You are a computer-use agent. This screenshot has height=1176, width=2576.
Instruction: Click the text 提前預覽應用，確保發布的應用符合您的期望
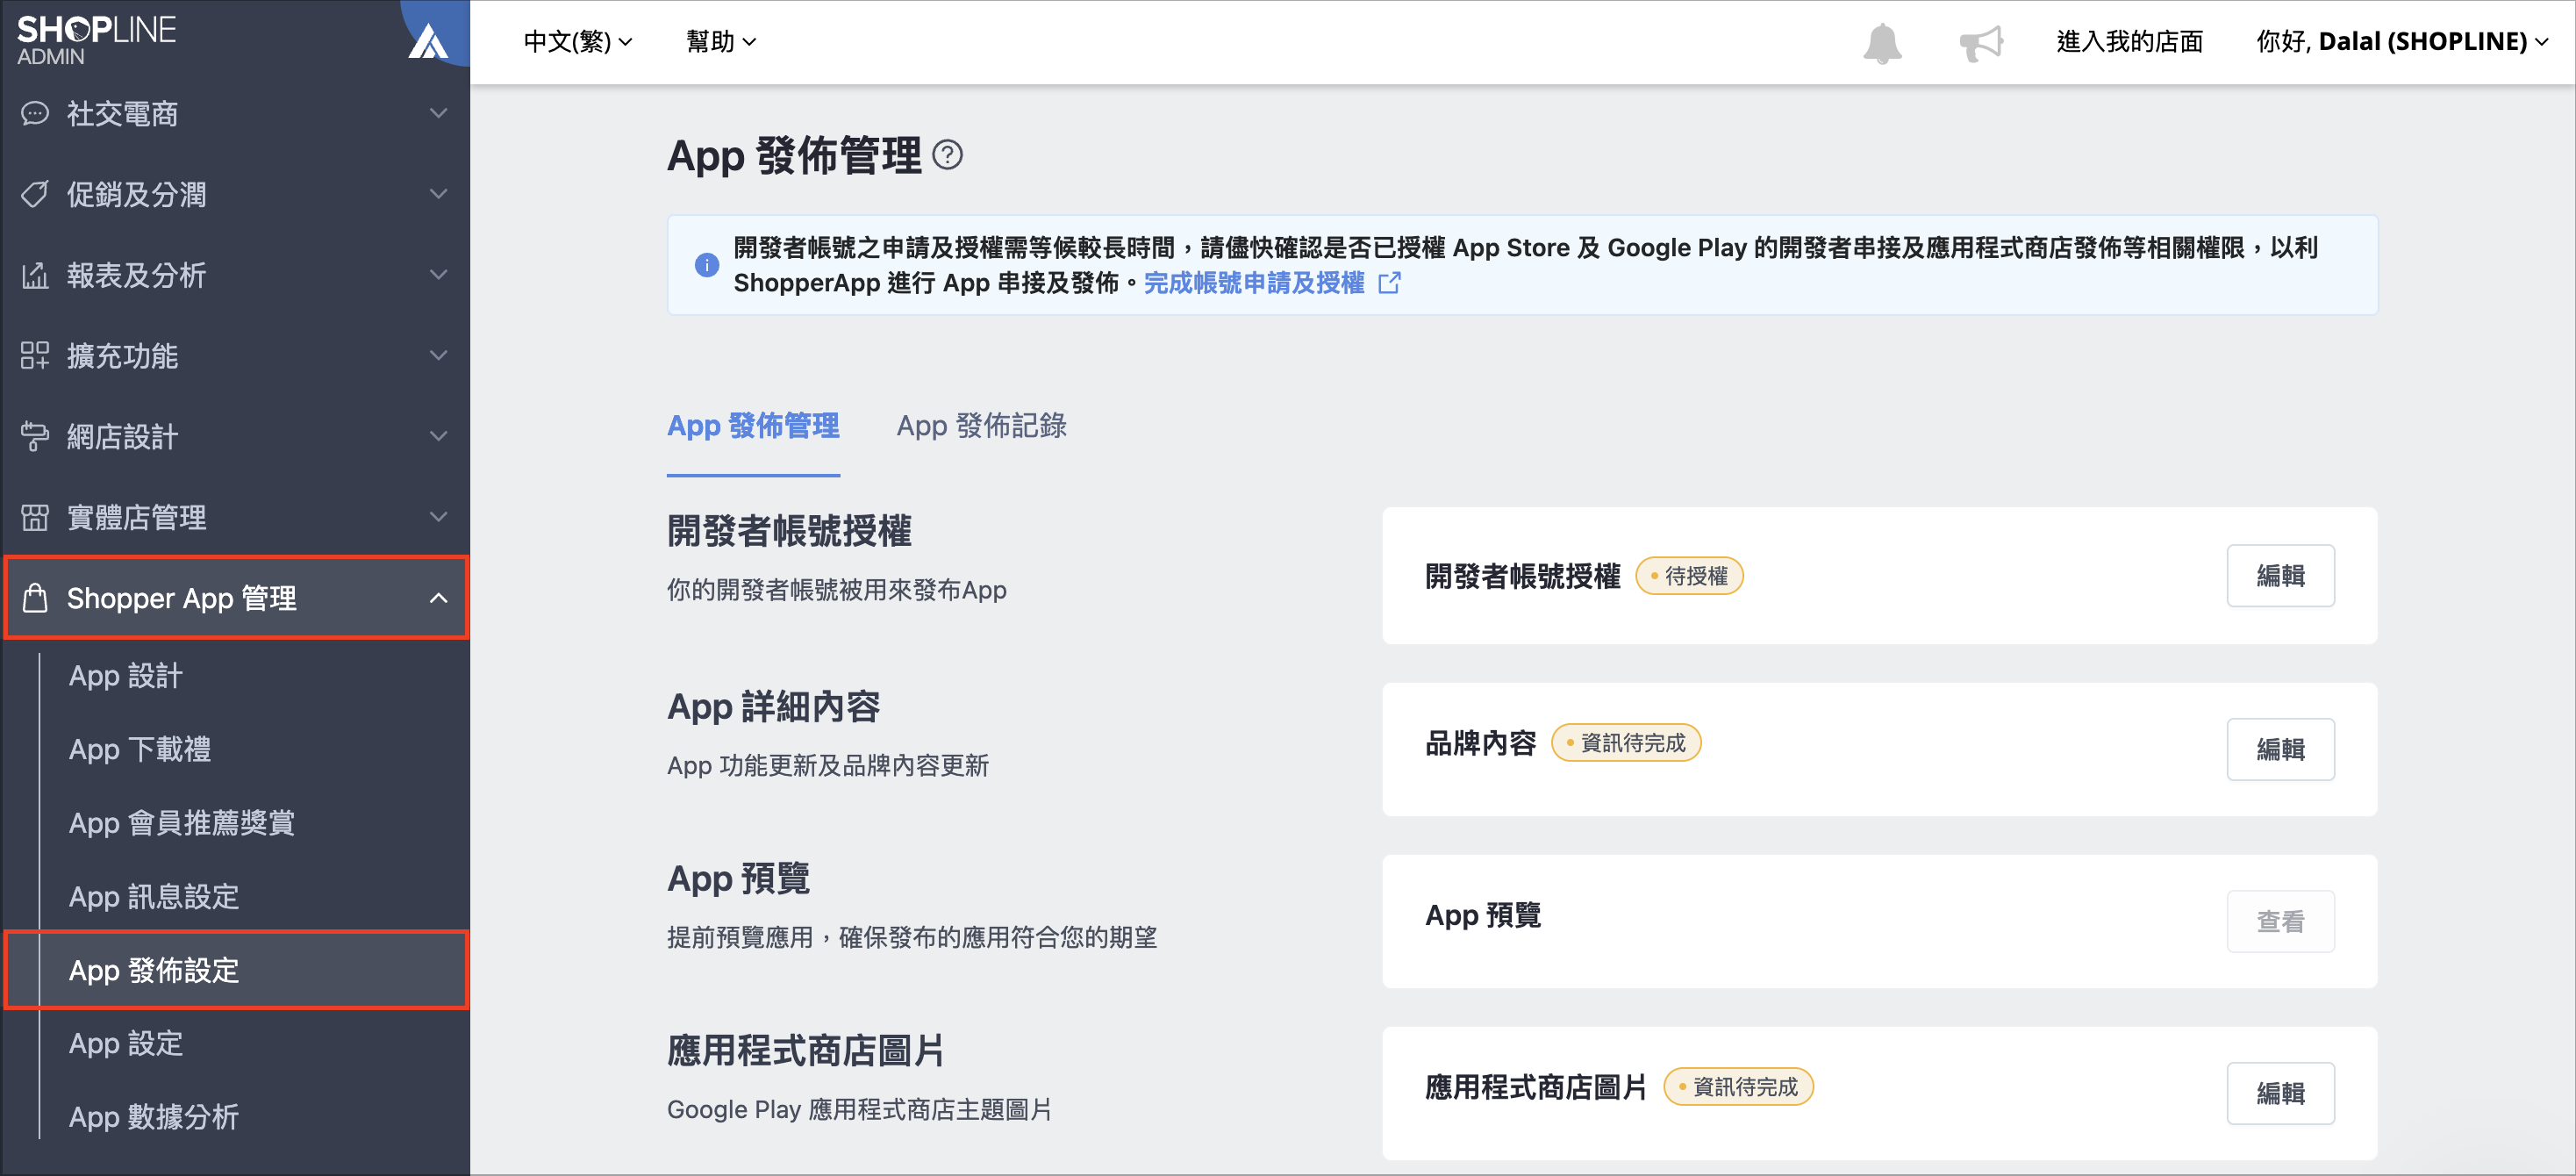pos(911,938)
